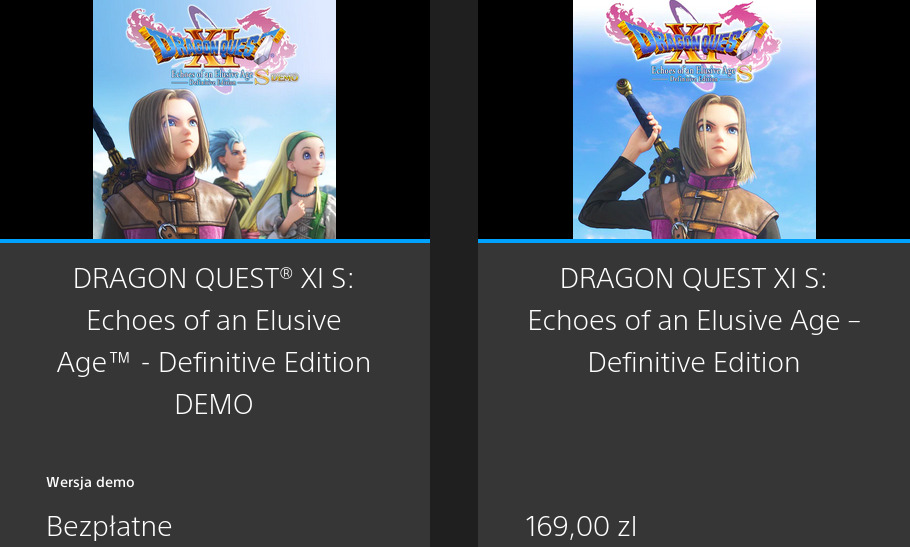Click the blue highlight bar under full game cover
Viewport: 910px width, 547px height.
coord(694,241)
